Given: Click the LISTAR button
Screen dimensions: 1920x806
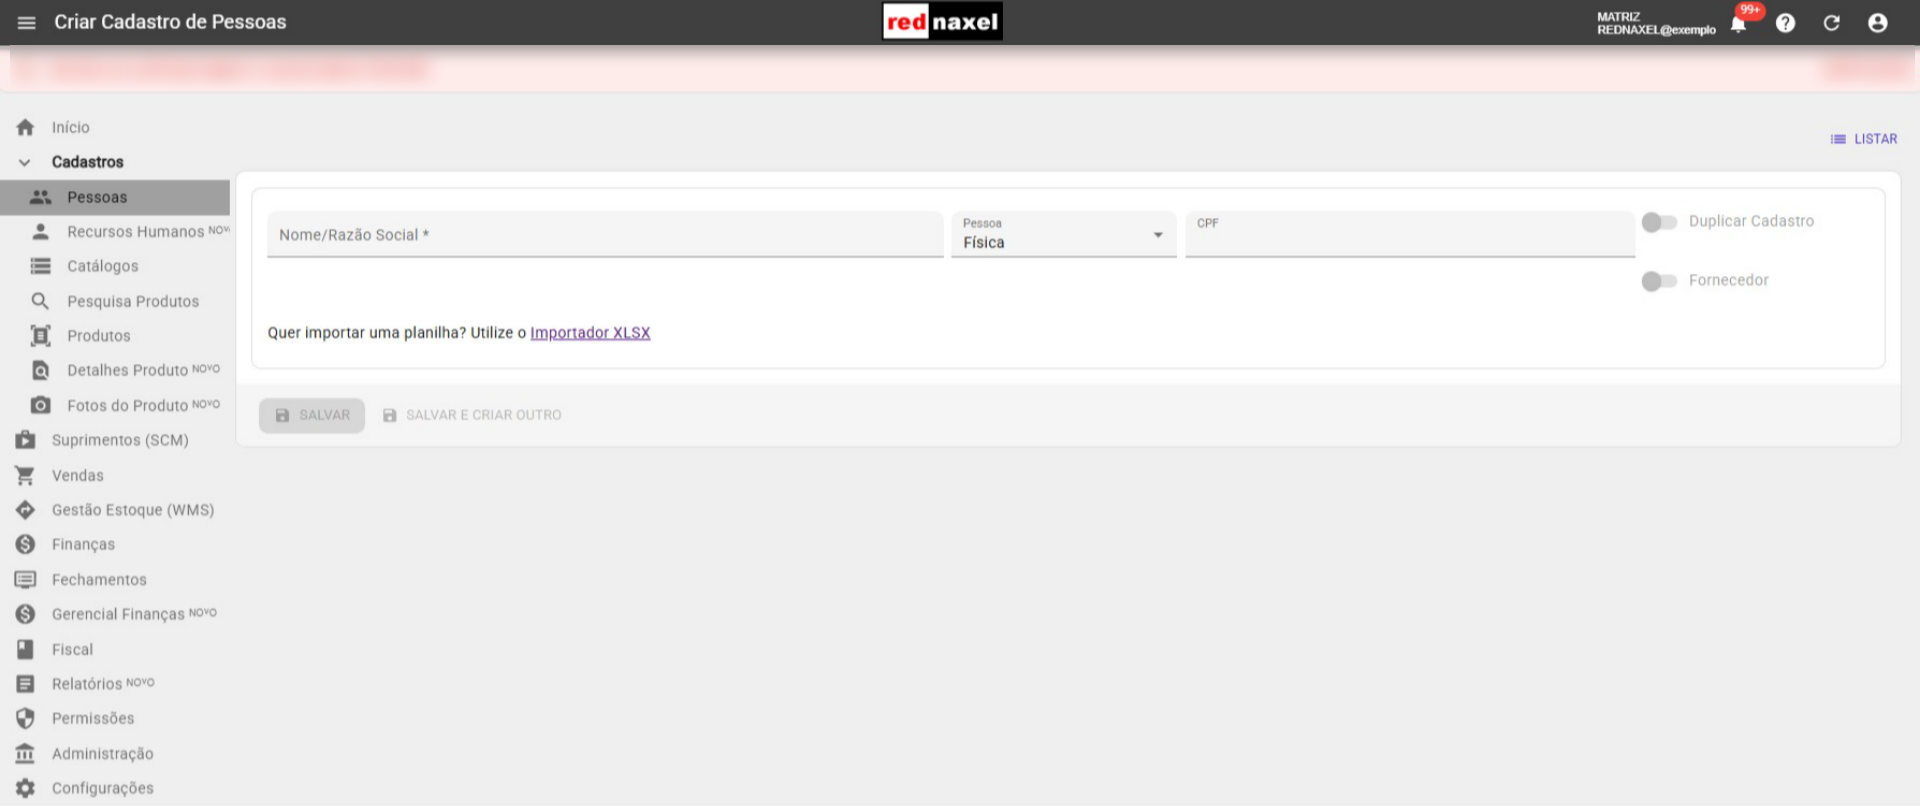Looking at the screenshot, I should (1864, 139).
